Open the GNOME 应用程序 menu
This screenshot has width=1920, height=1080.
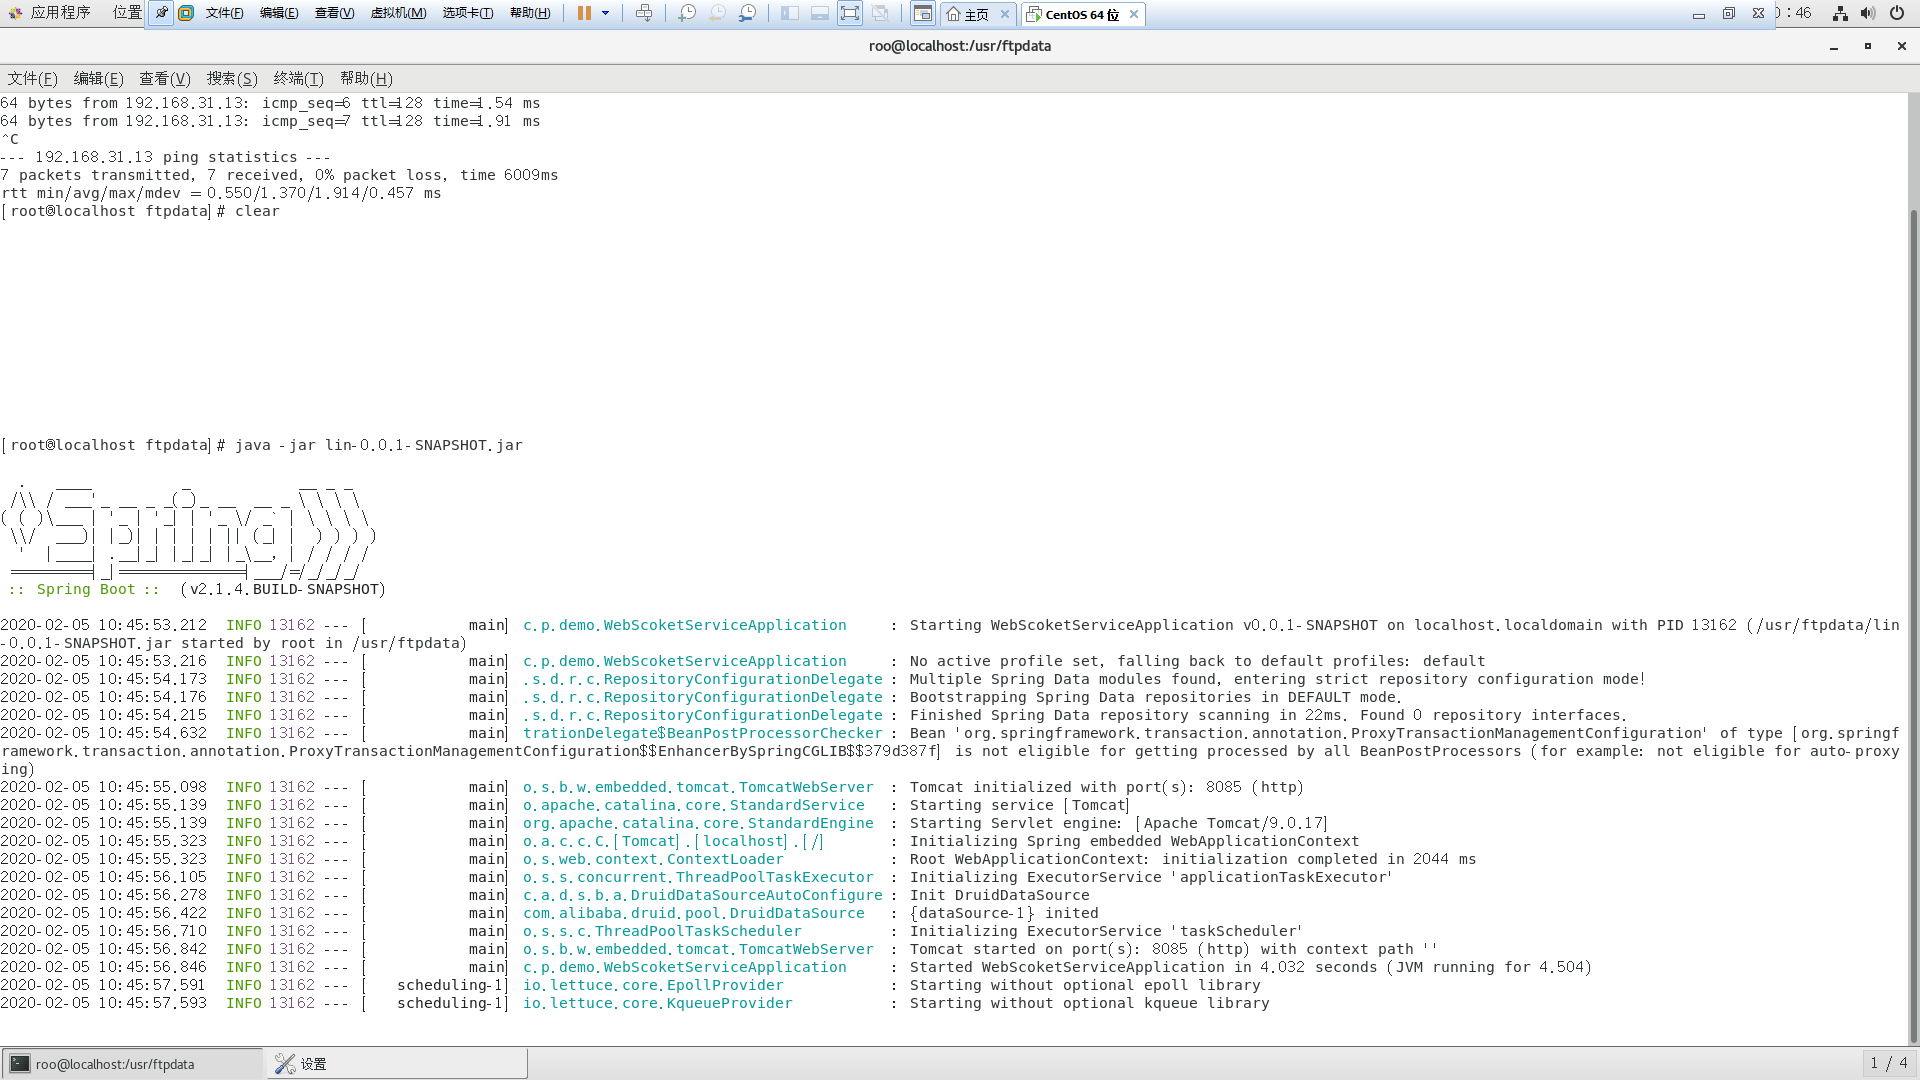pos(50,13)
